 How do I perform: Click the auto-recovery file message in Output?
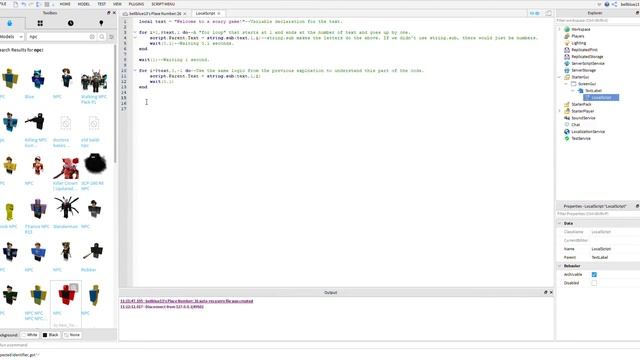click(187, 301)
